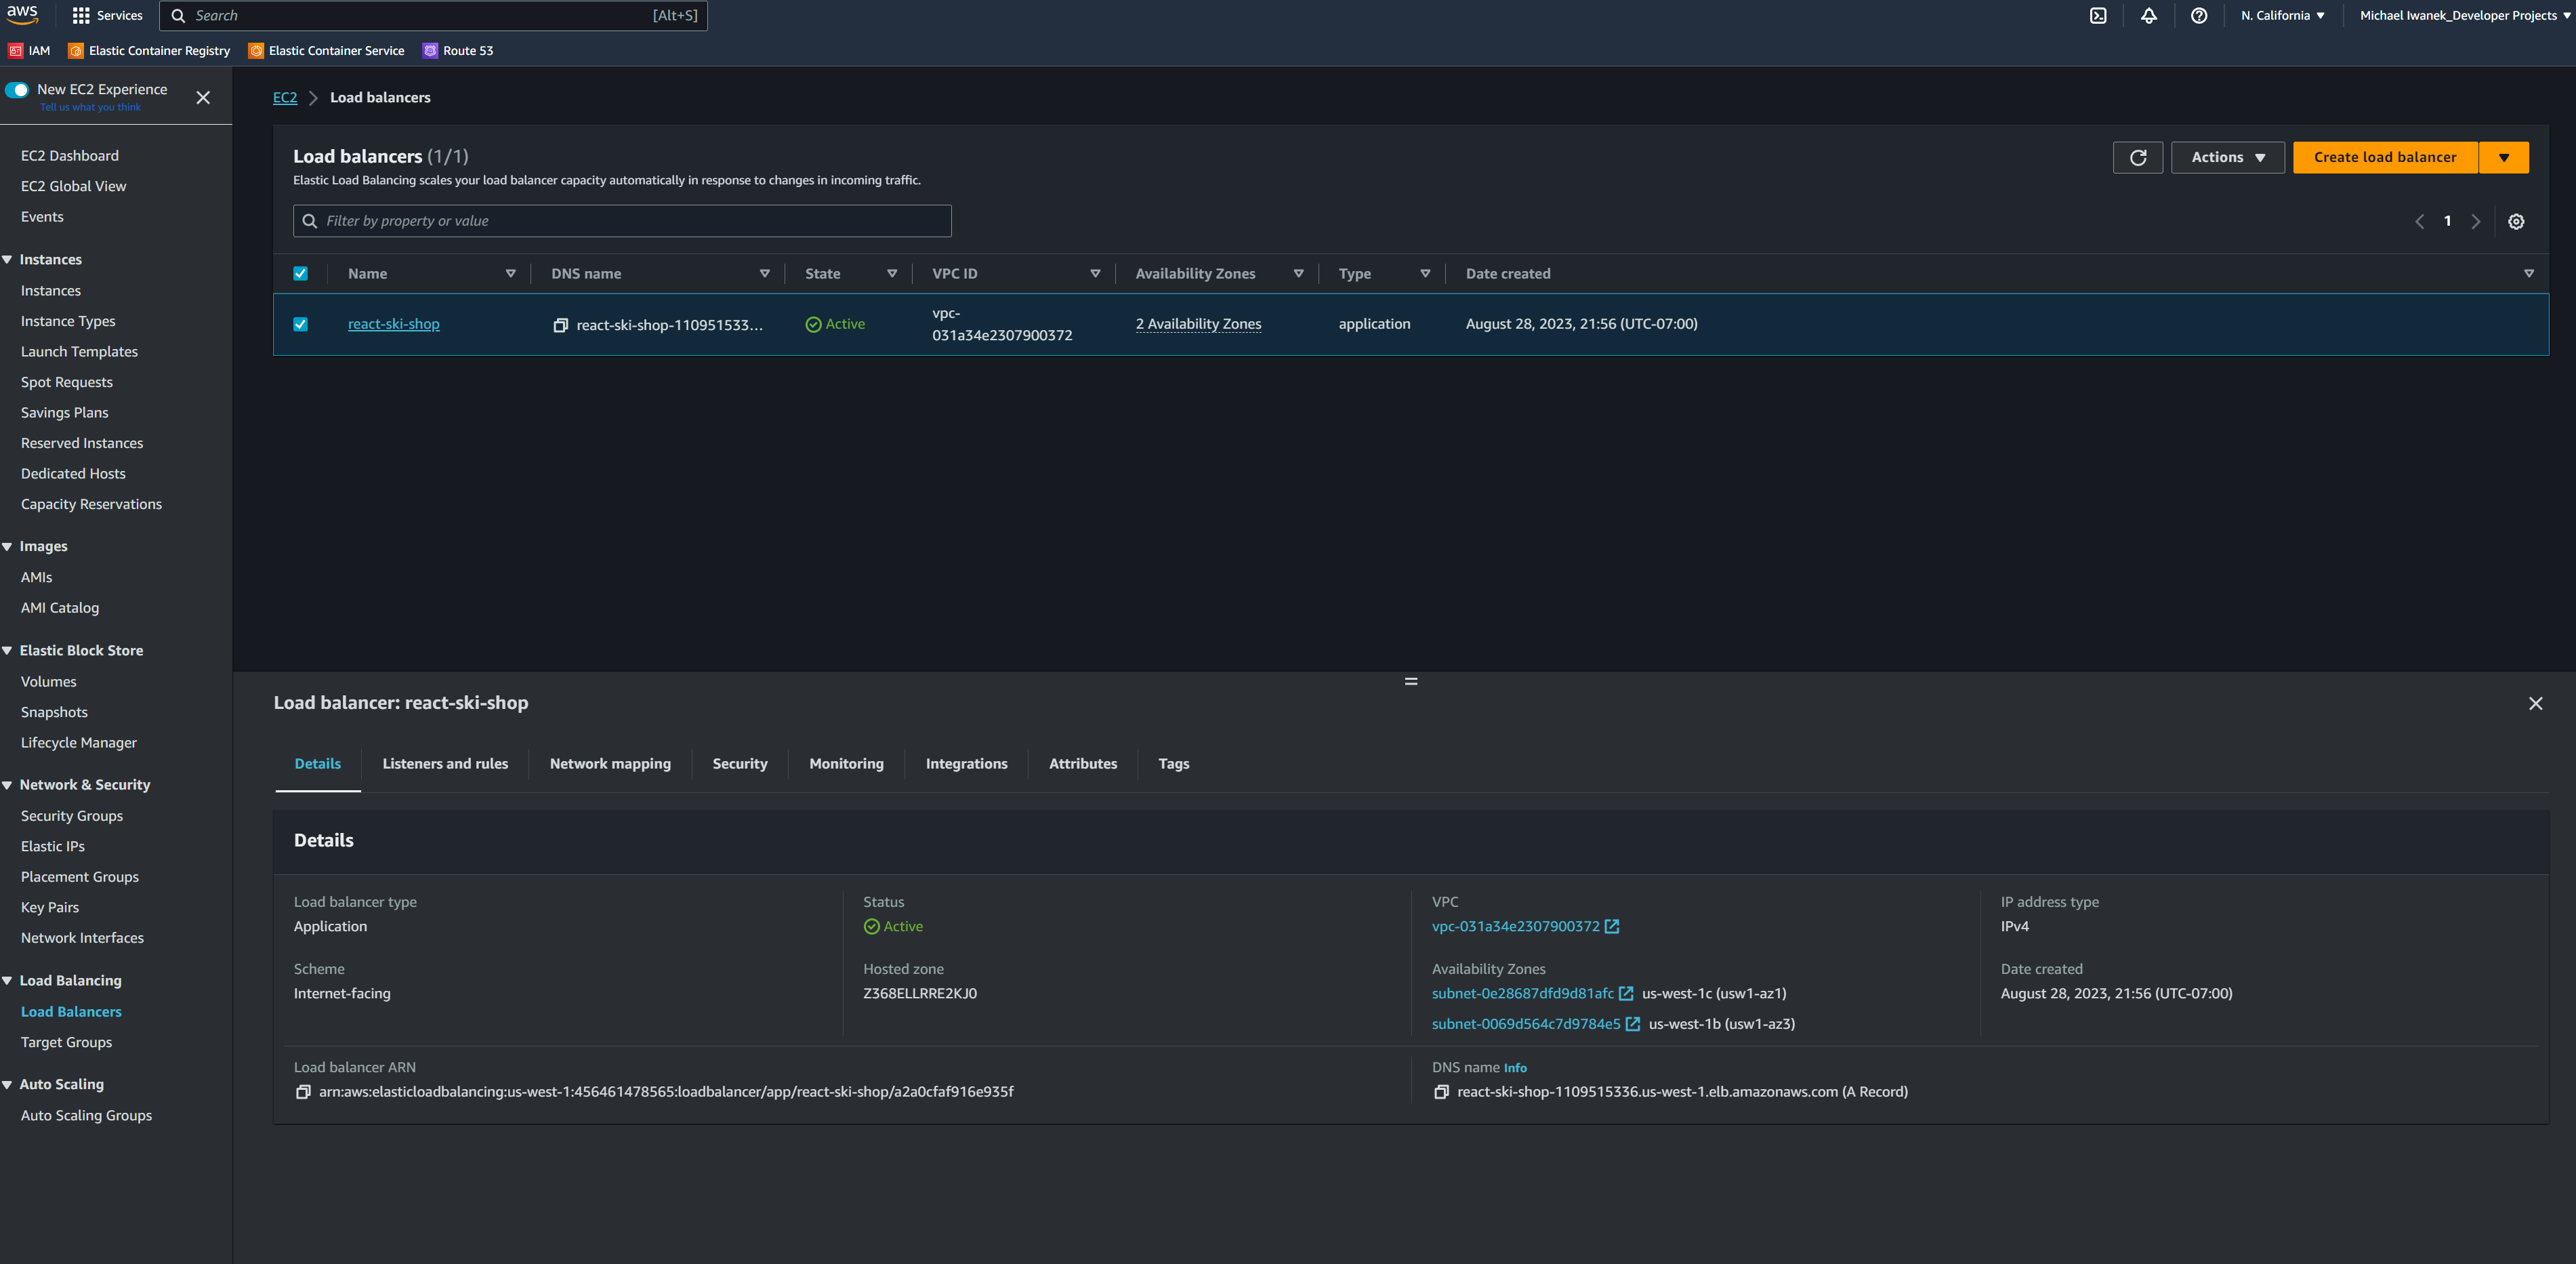Open N. California region selector
This screenshot has width=2576, height=1264.
click(2282, 15)
